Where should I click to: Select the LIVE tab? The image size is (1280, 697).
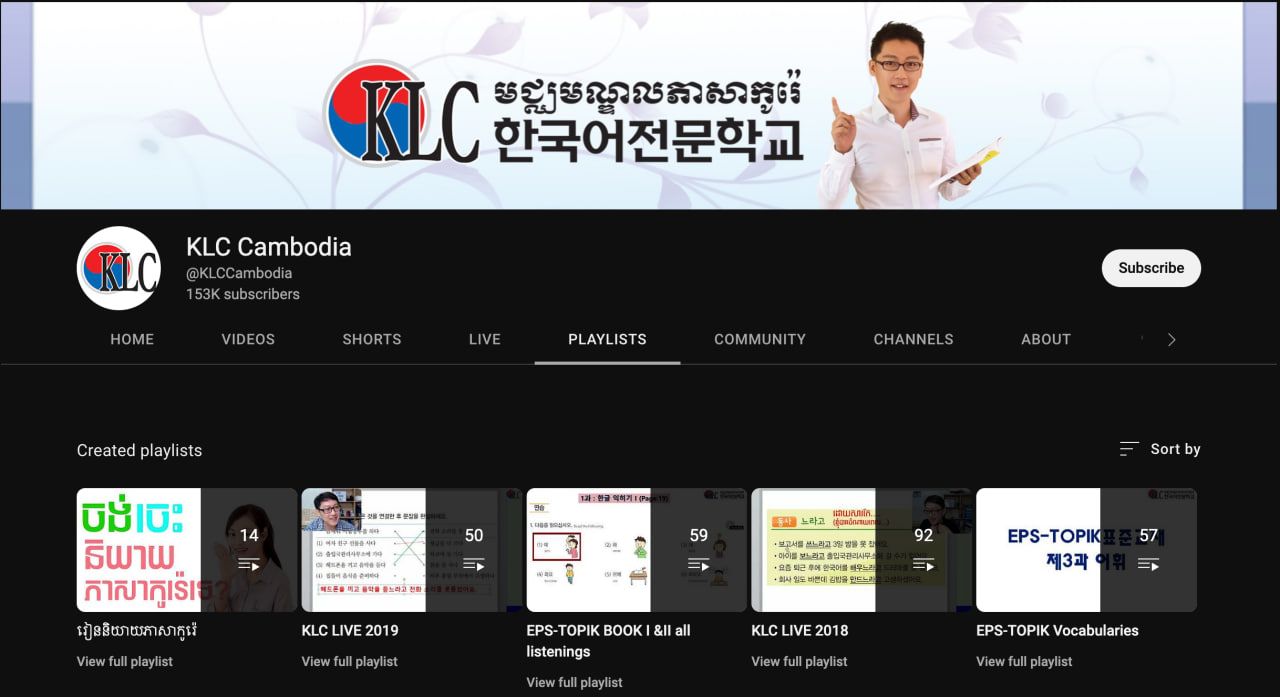click(x=485, y=339)
